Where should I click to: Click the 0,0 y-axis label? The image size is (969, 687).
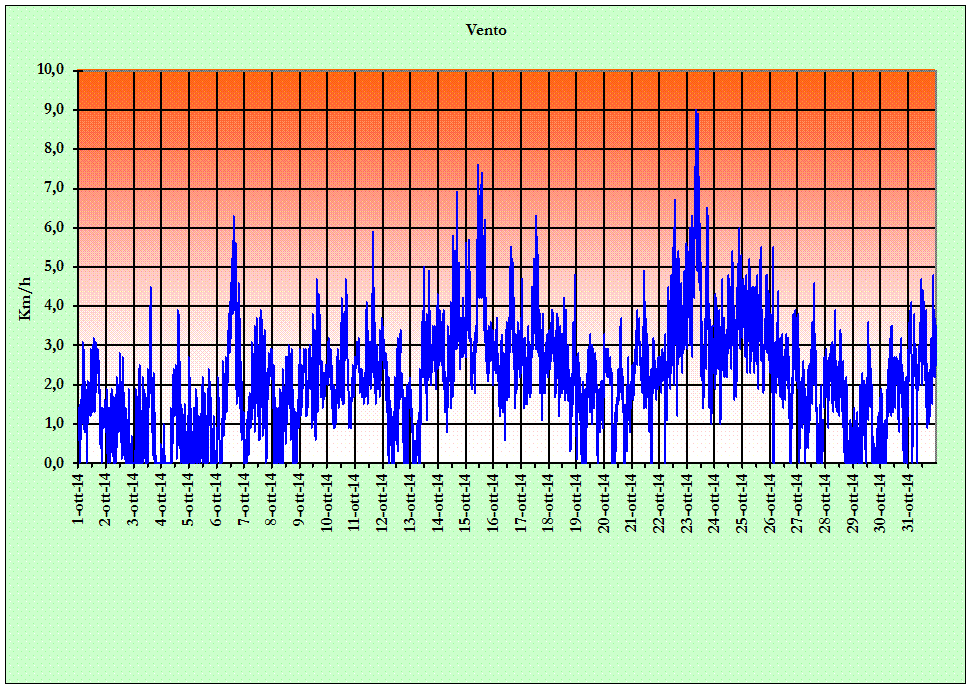(x=54, y=463)
